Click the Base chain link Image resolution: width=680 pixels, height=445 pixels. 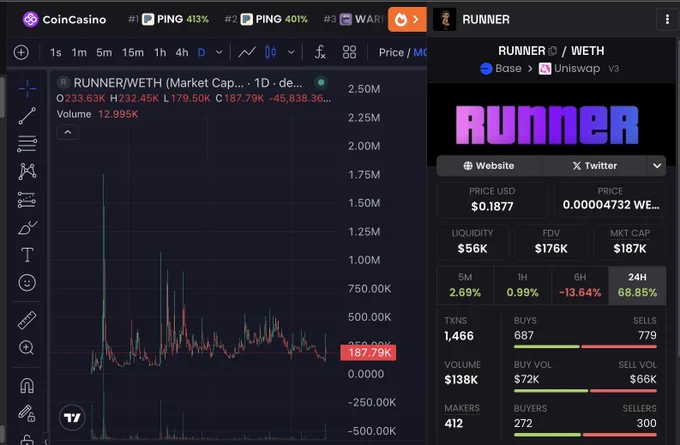501,69
